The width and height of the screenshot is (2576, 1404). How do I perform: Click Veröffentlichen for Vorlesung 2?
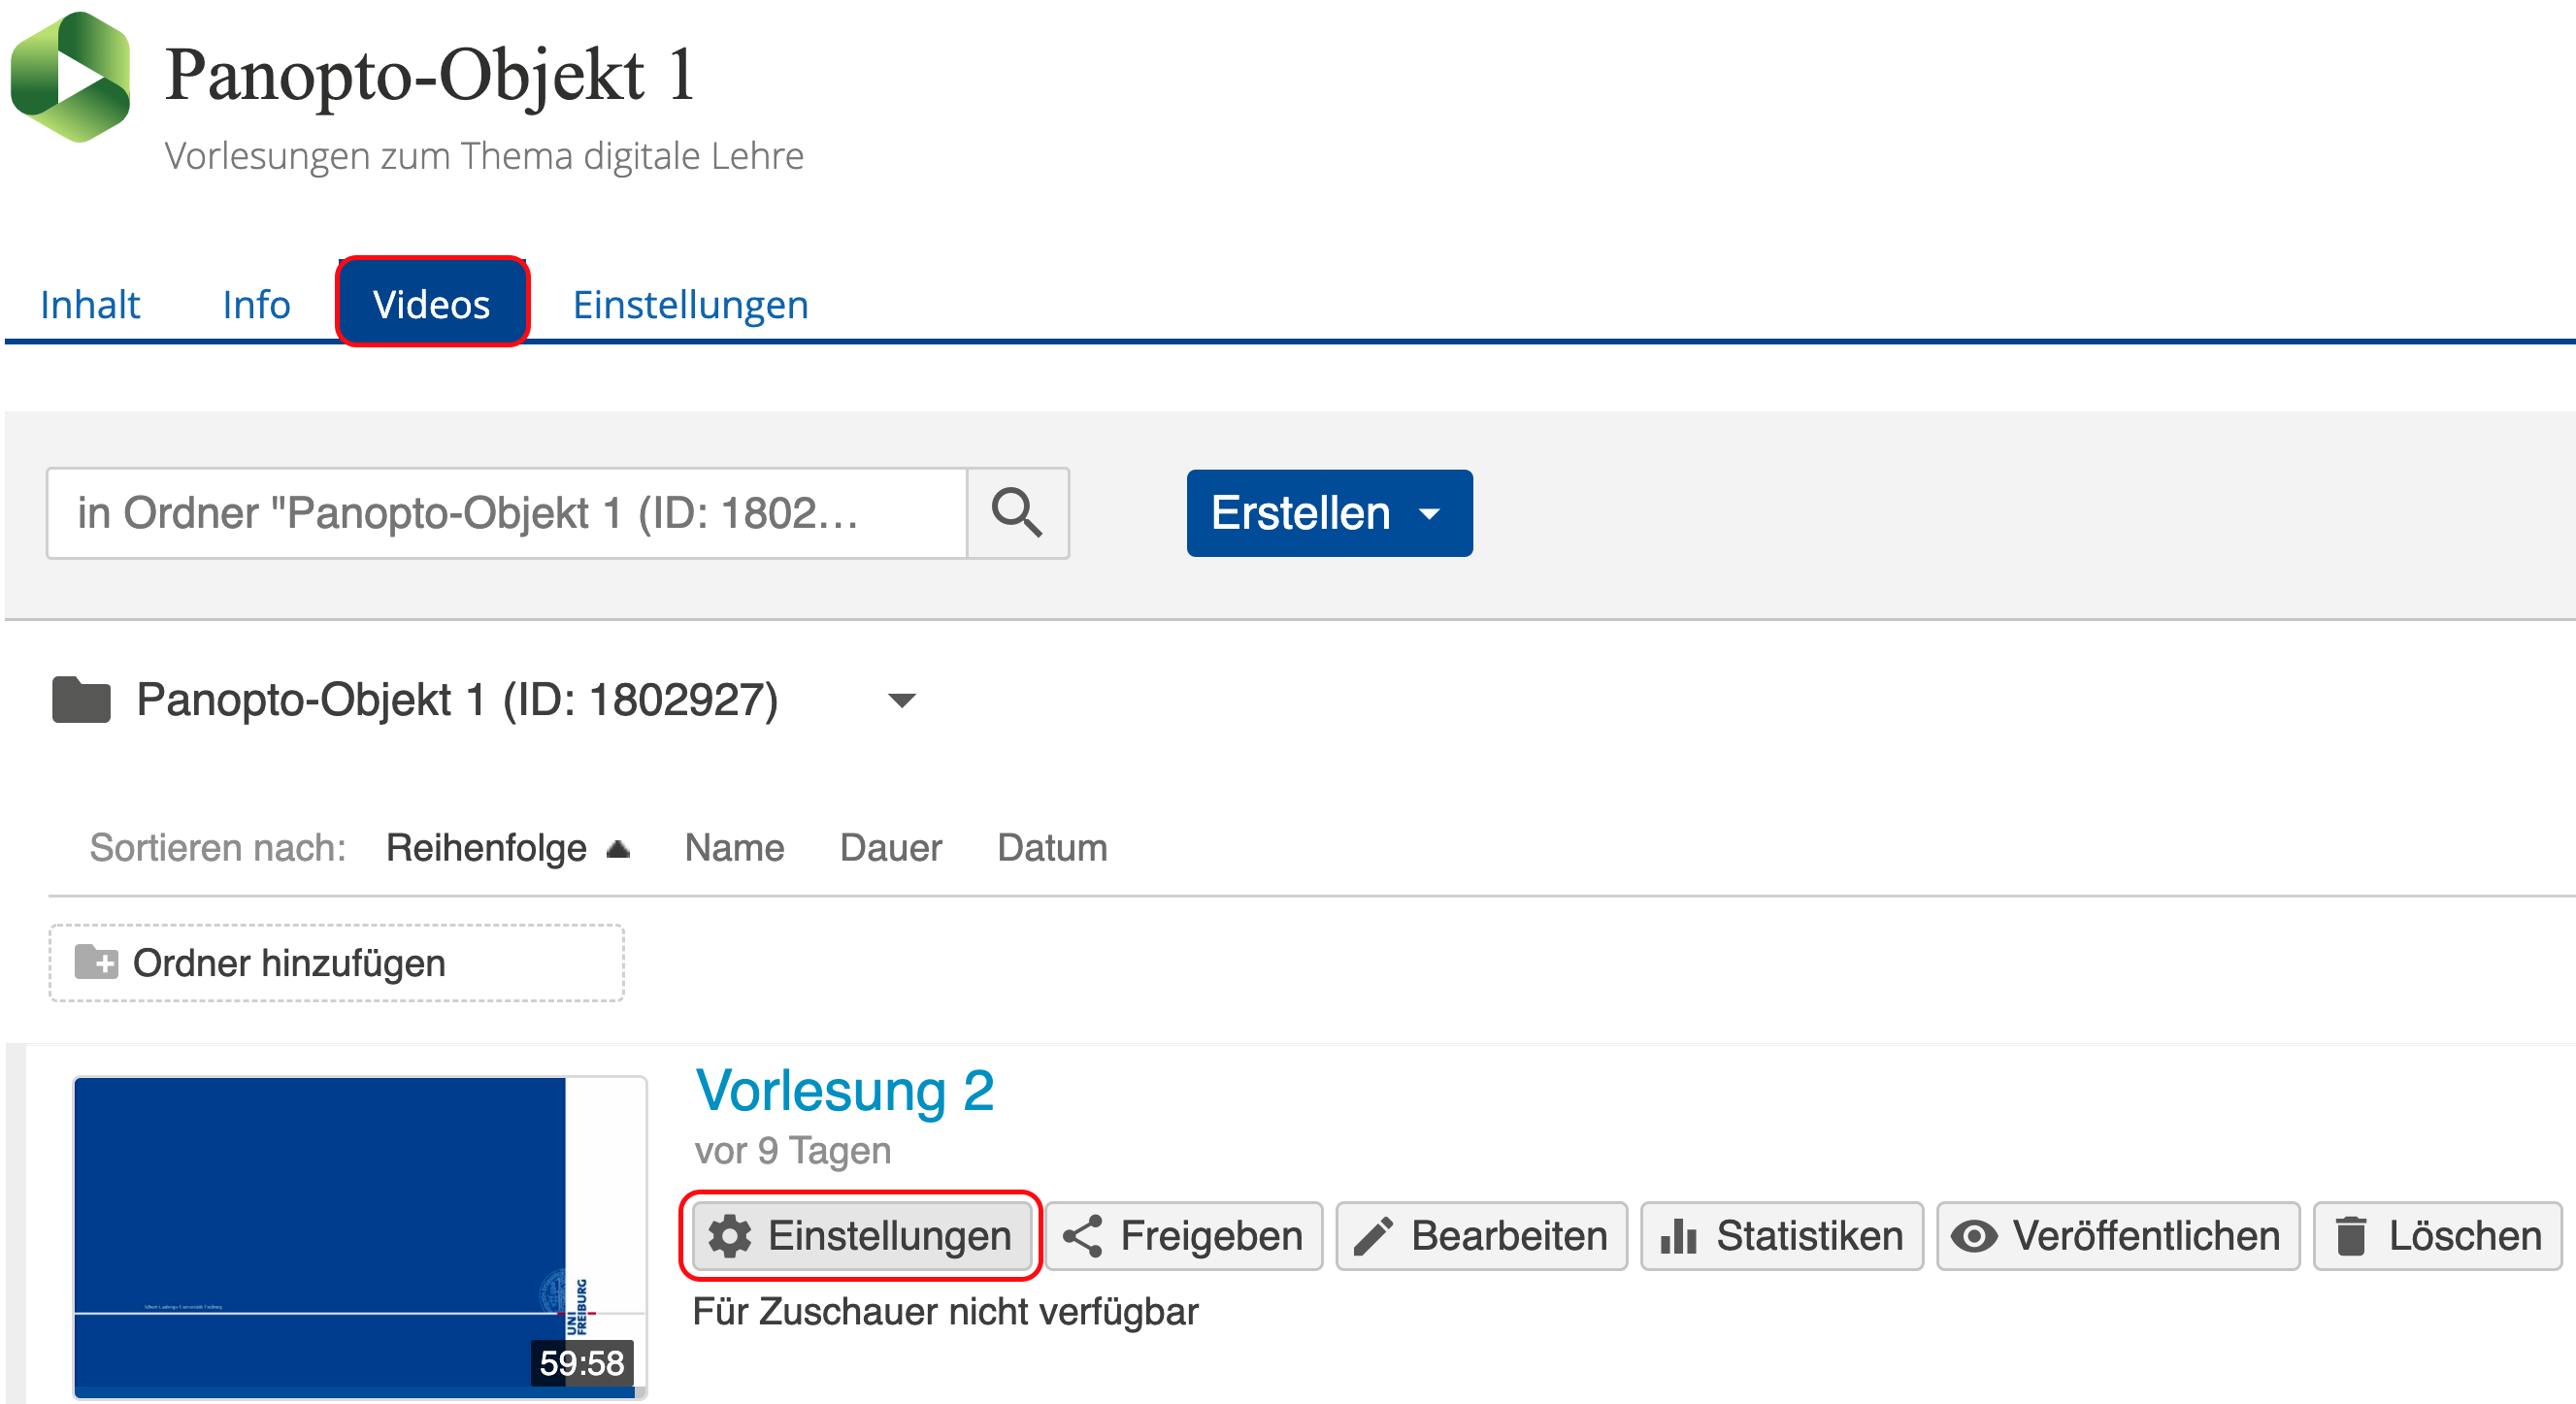click(x=2119, y=1236)
